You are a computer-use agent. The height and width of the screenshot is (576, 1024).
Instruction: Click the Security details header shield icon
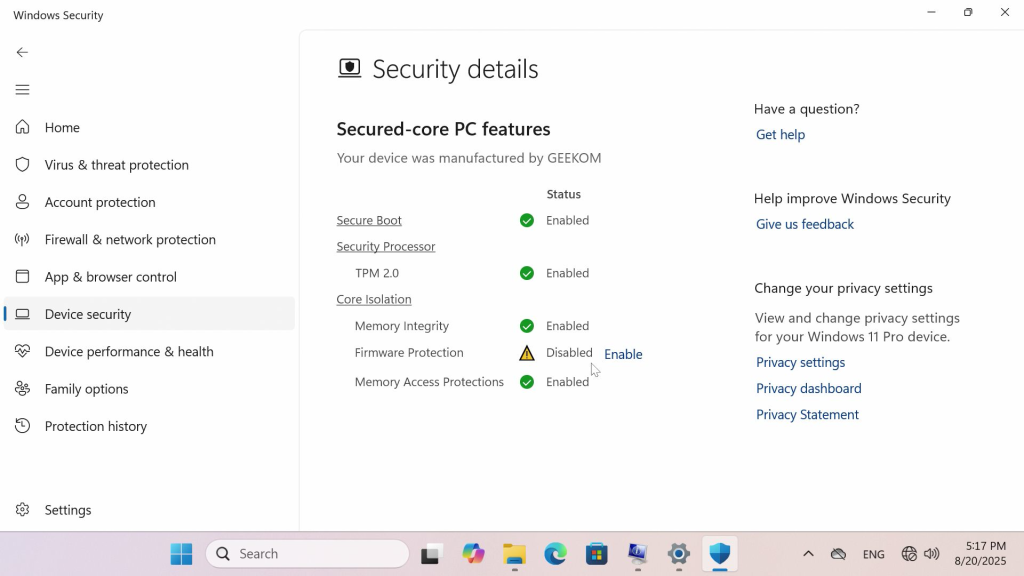pos(349,68)
